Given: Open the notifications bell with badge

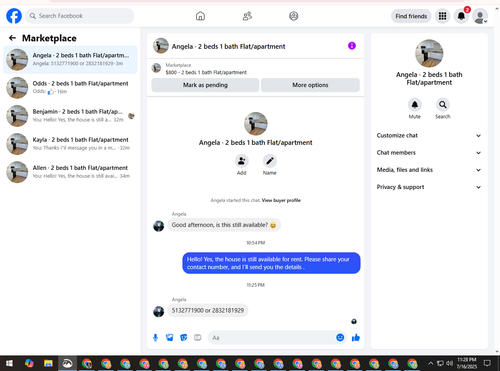Looking at the screenshot, I should point(461,16).
